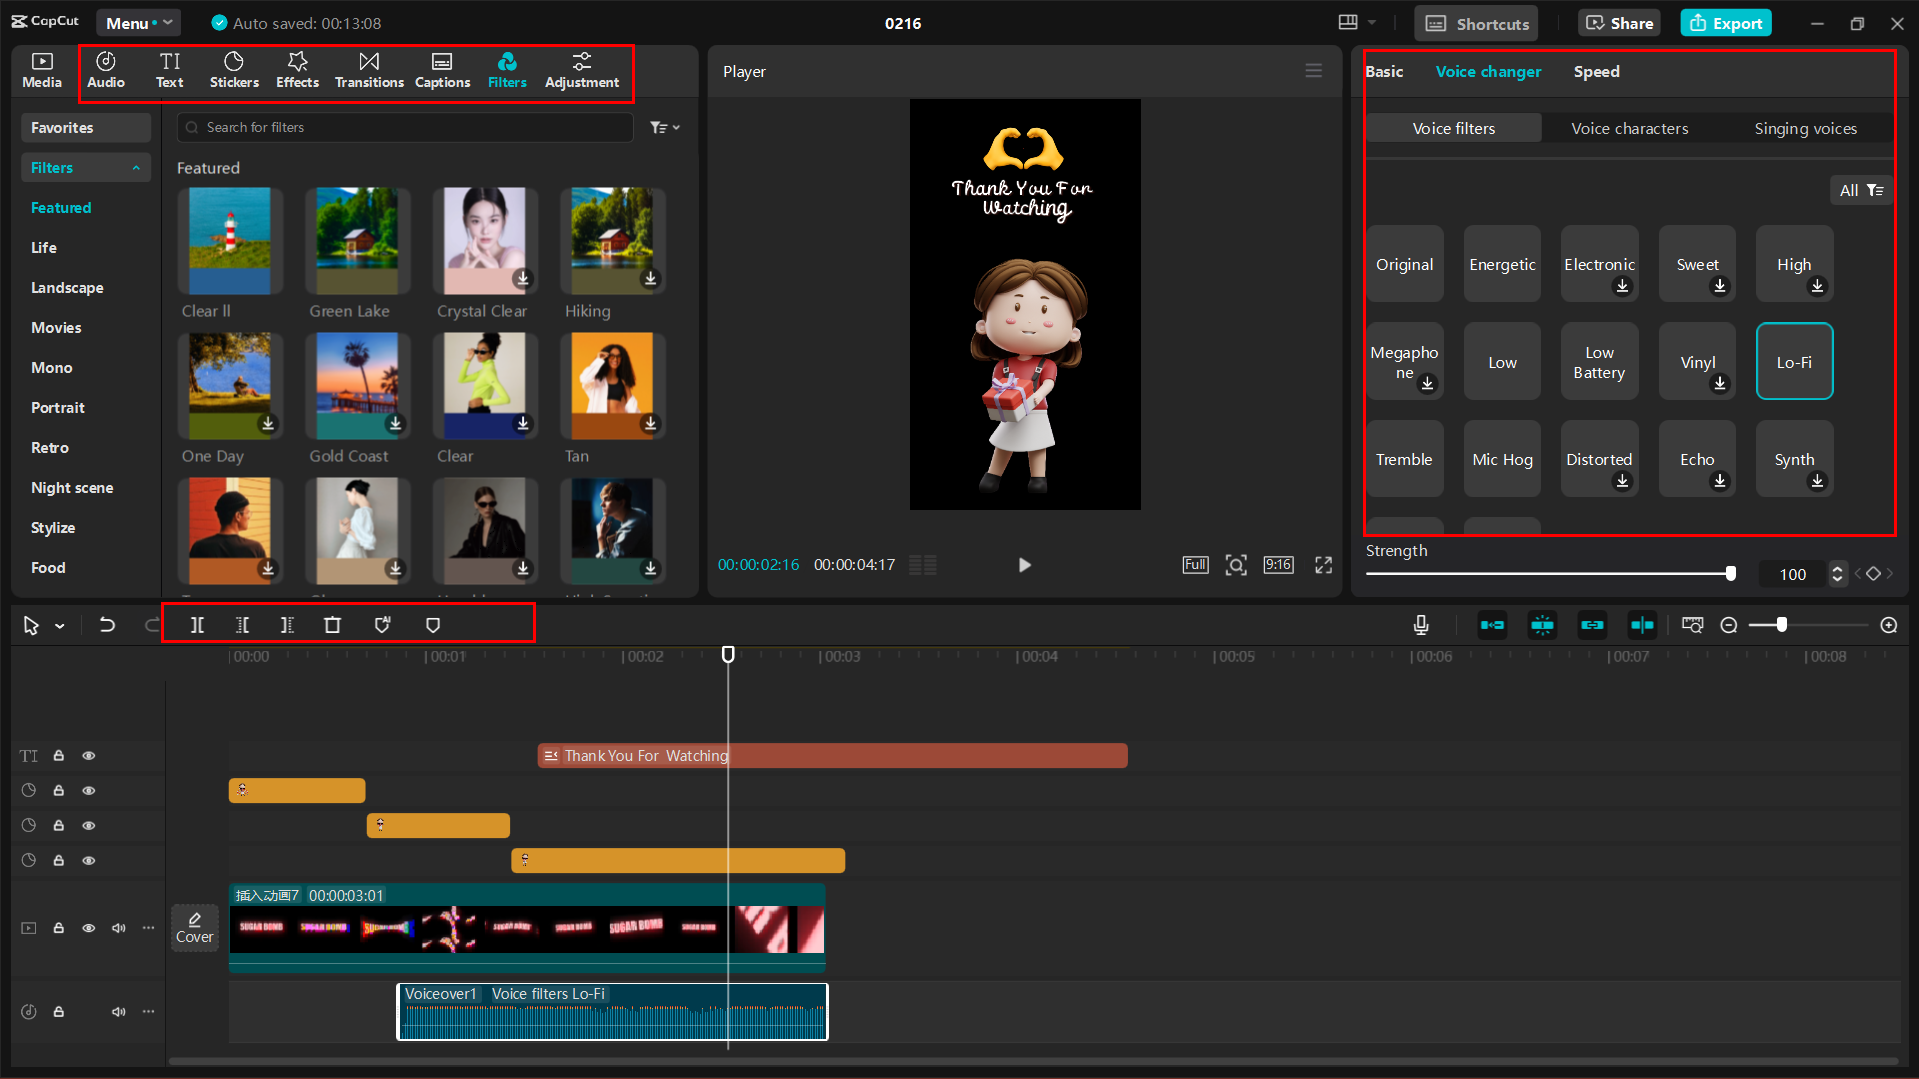1919x1079 pixels.
Task: Collapse the Filters category list
Action: tap(136, 168)
